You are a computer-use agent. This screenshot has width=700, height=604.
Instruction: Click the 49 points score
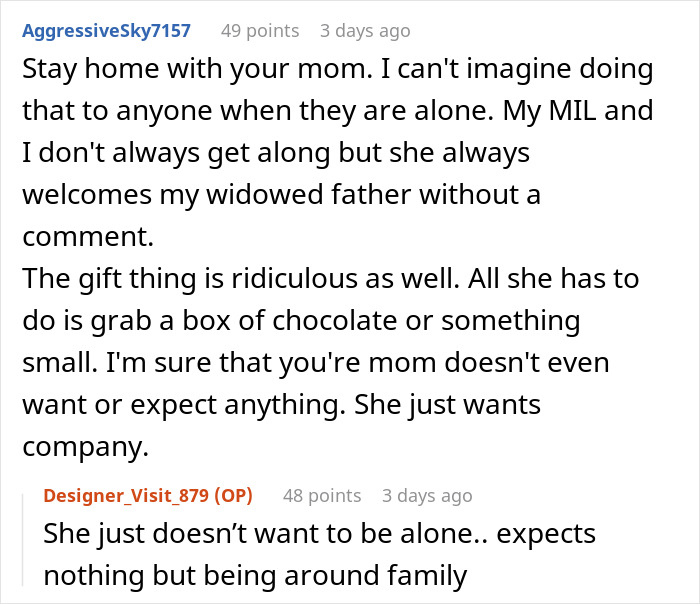(259, 31)
